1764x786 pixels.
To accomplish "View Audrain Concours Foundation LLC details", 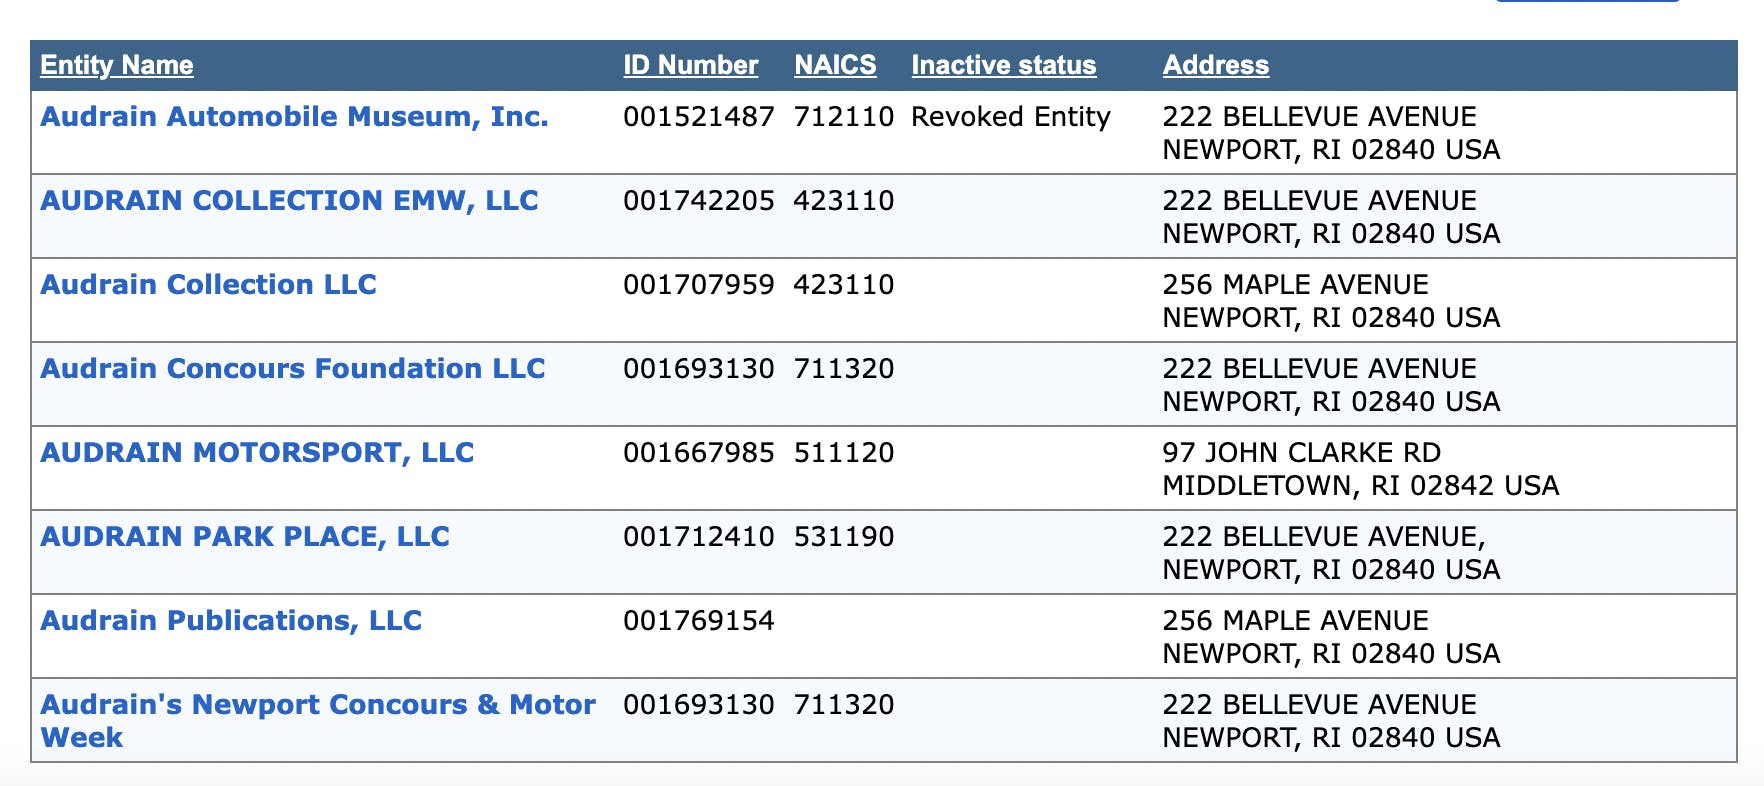I will (x=292, y=369).
